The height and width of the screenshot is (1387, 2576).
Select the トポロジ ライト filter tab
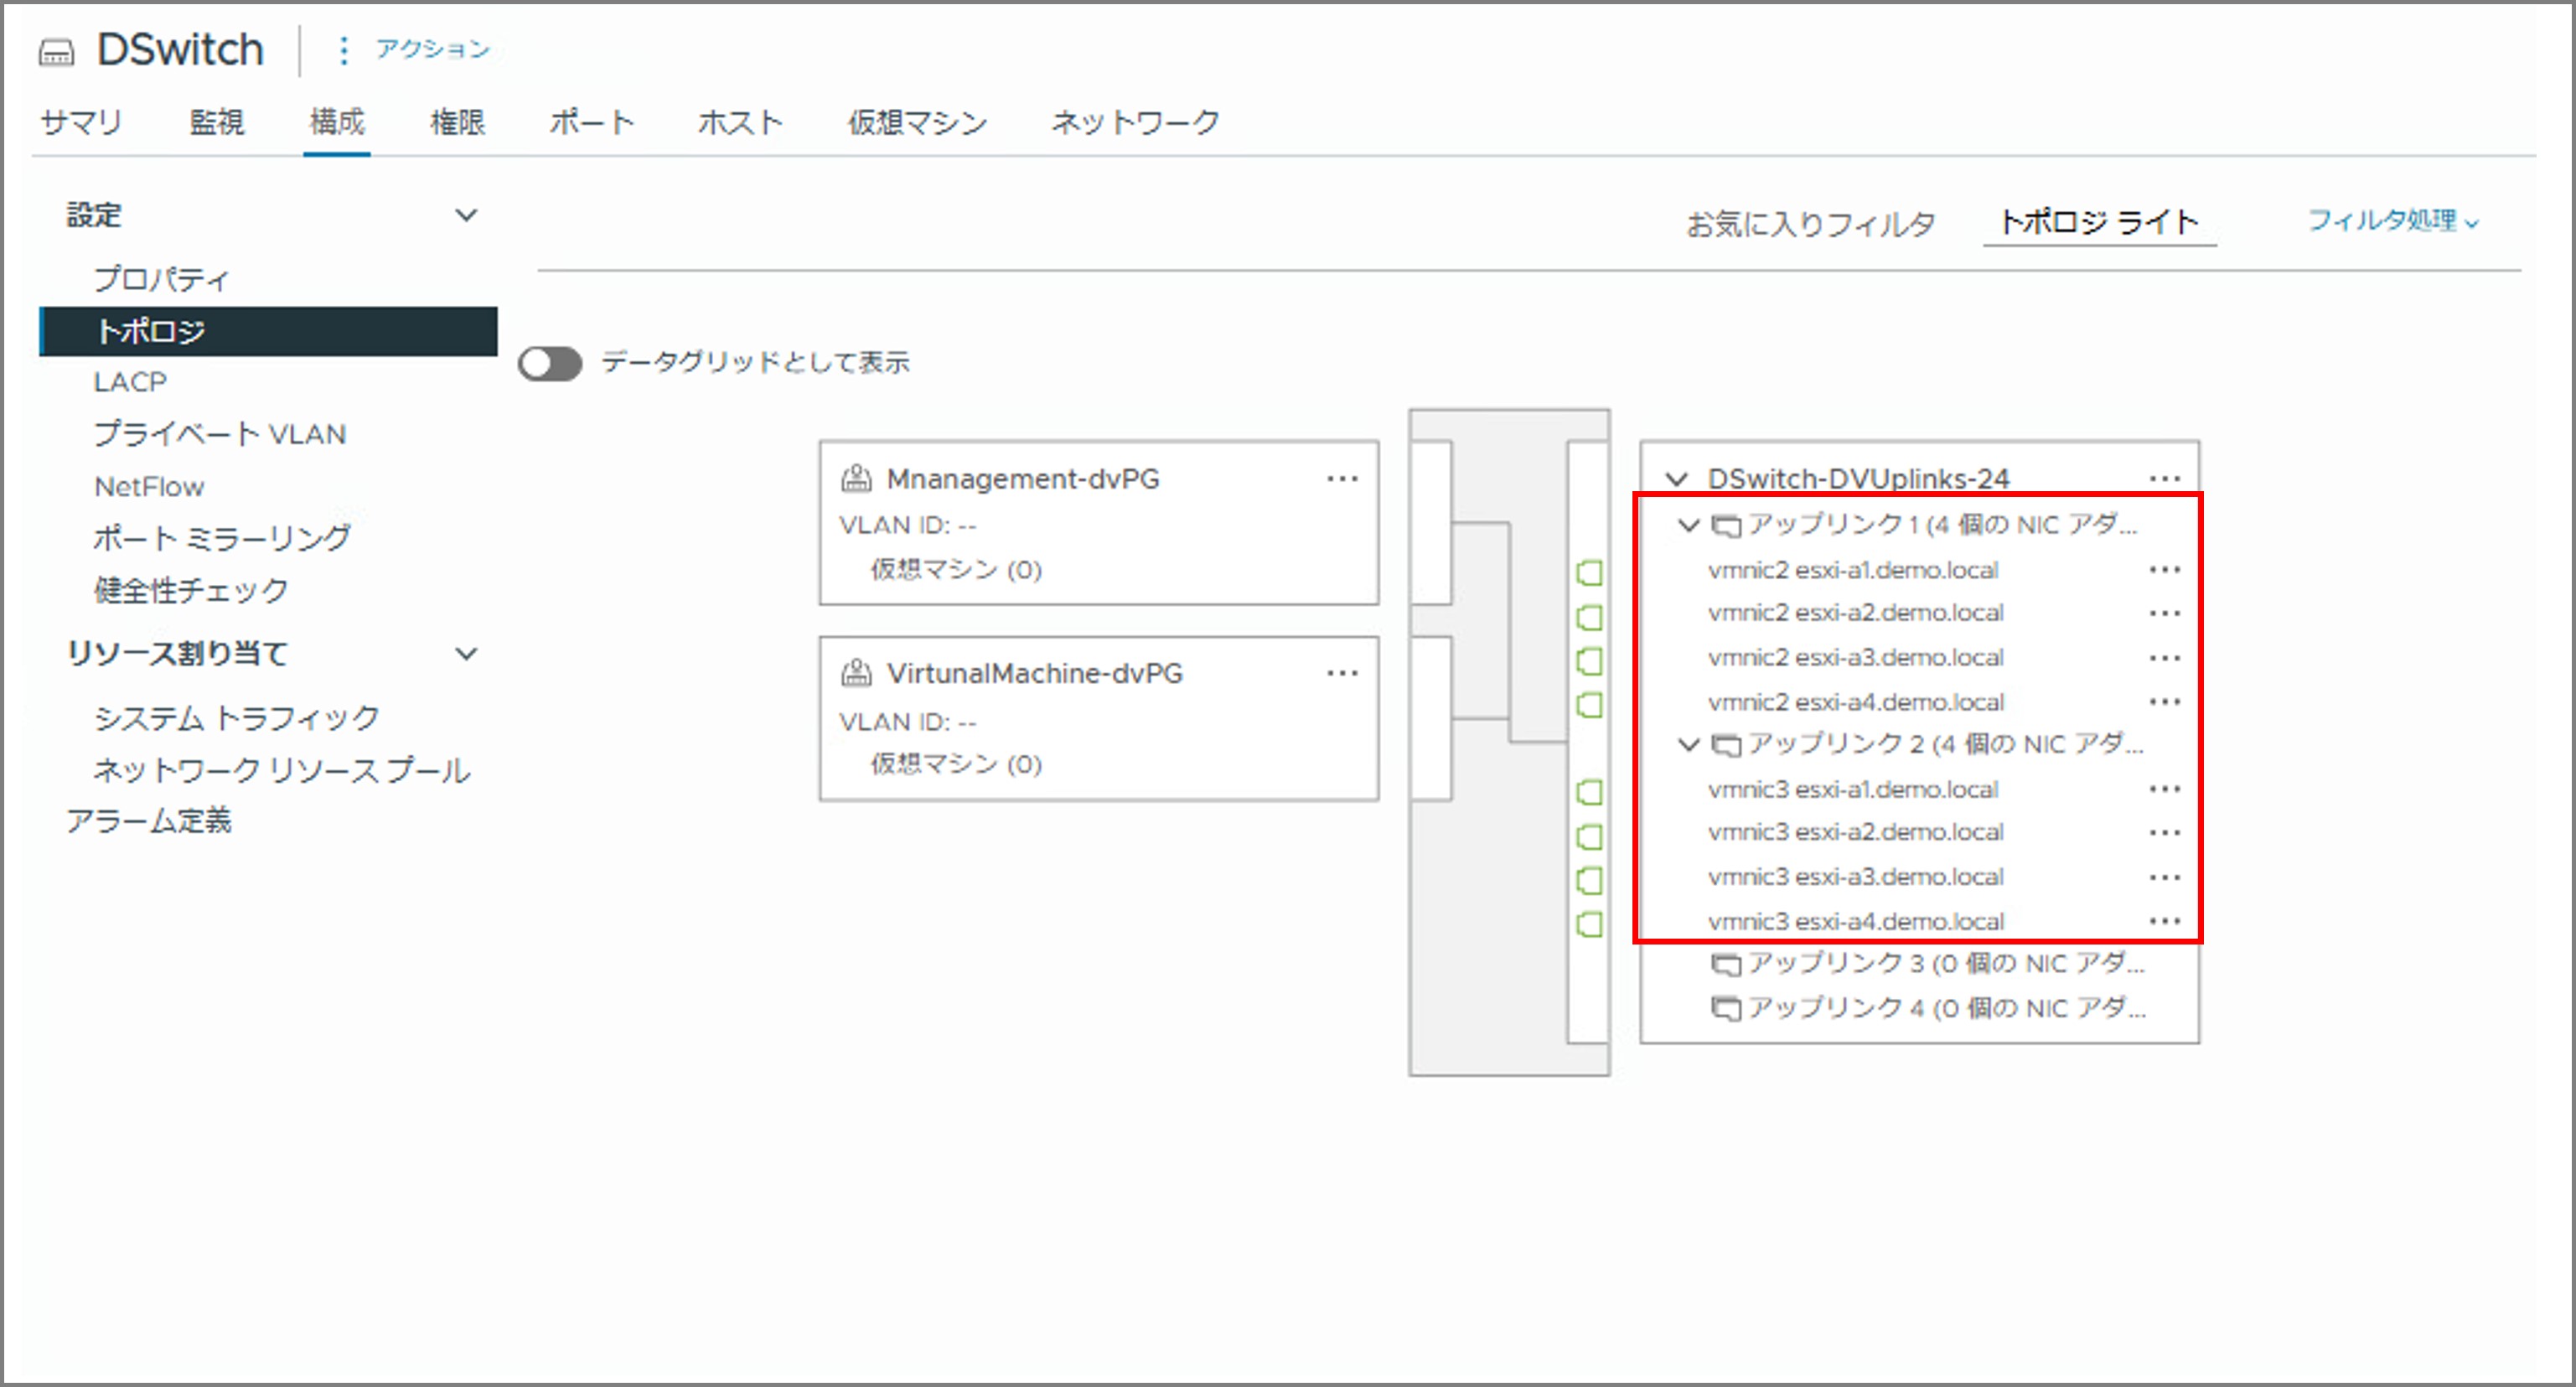pos(2099,221)
